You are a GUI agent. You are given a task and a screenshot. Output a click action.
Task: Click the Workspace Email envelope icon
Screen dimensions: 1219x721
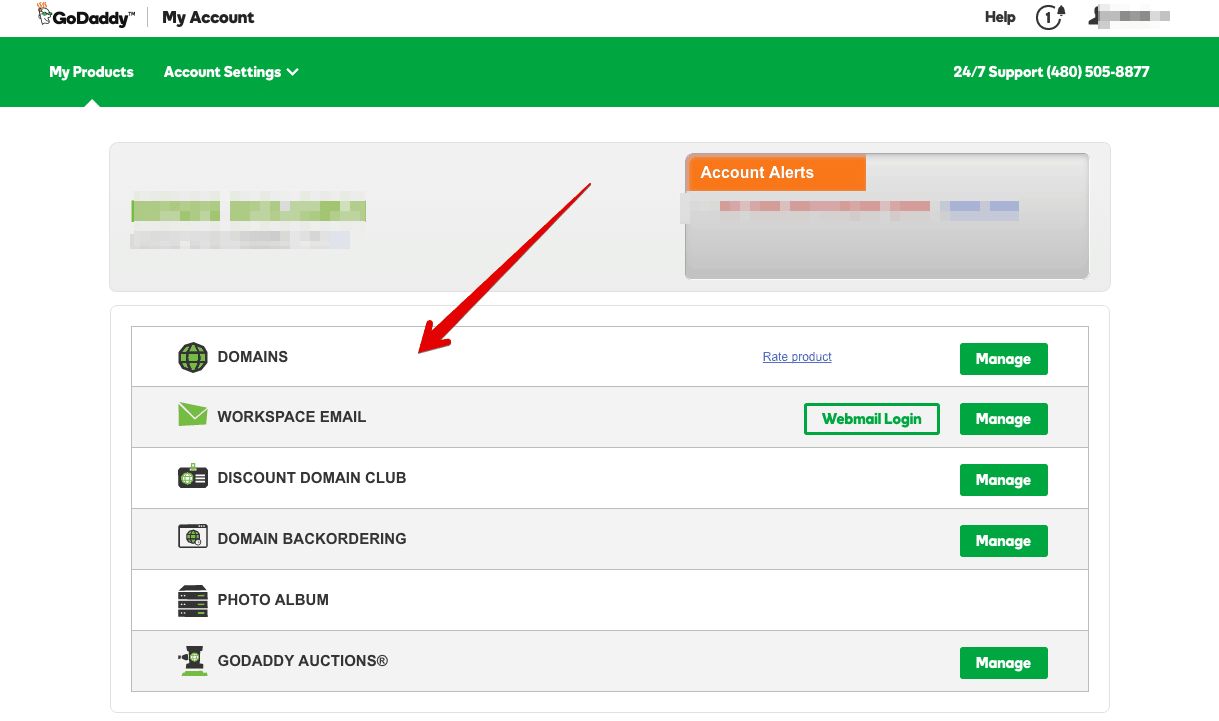tap(193, 415)
